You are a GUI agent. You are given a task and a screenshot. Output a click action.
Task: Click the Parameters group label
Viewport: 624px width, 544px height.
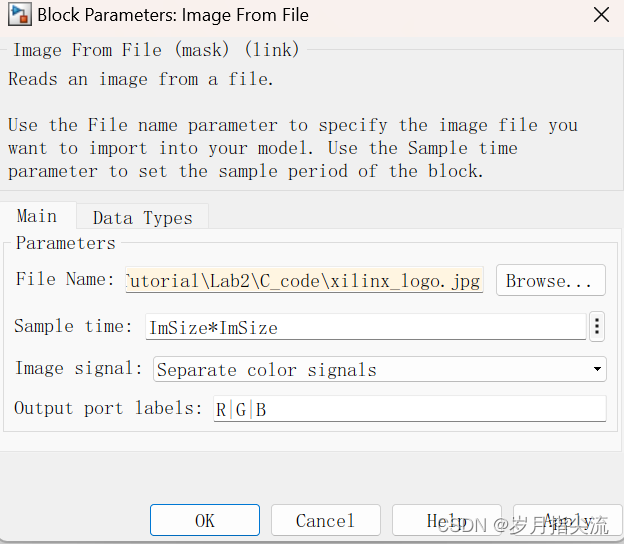66,243
